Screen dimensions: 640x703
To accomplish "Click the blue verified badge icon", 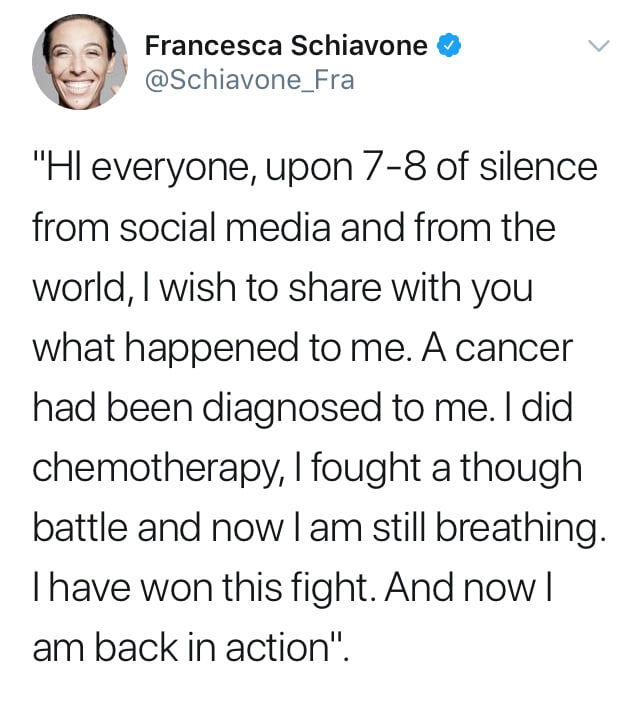I will (449, 46).
